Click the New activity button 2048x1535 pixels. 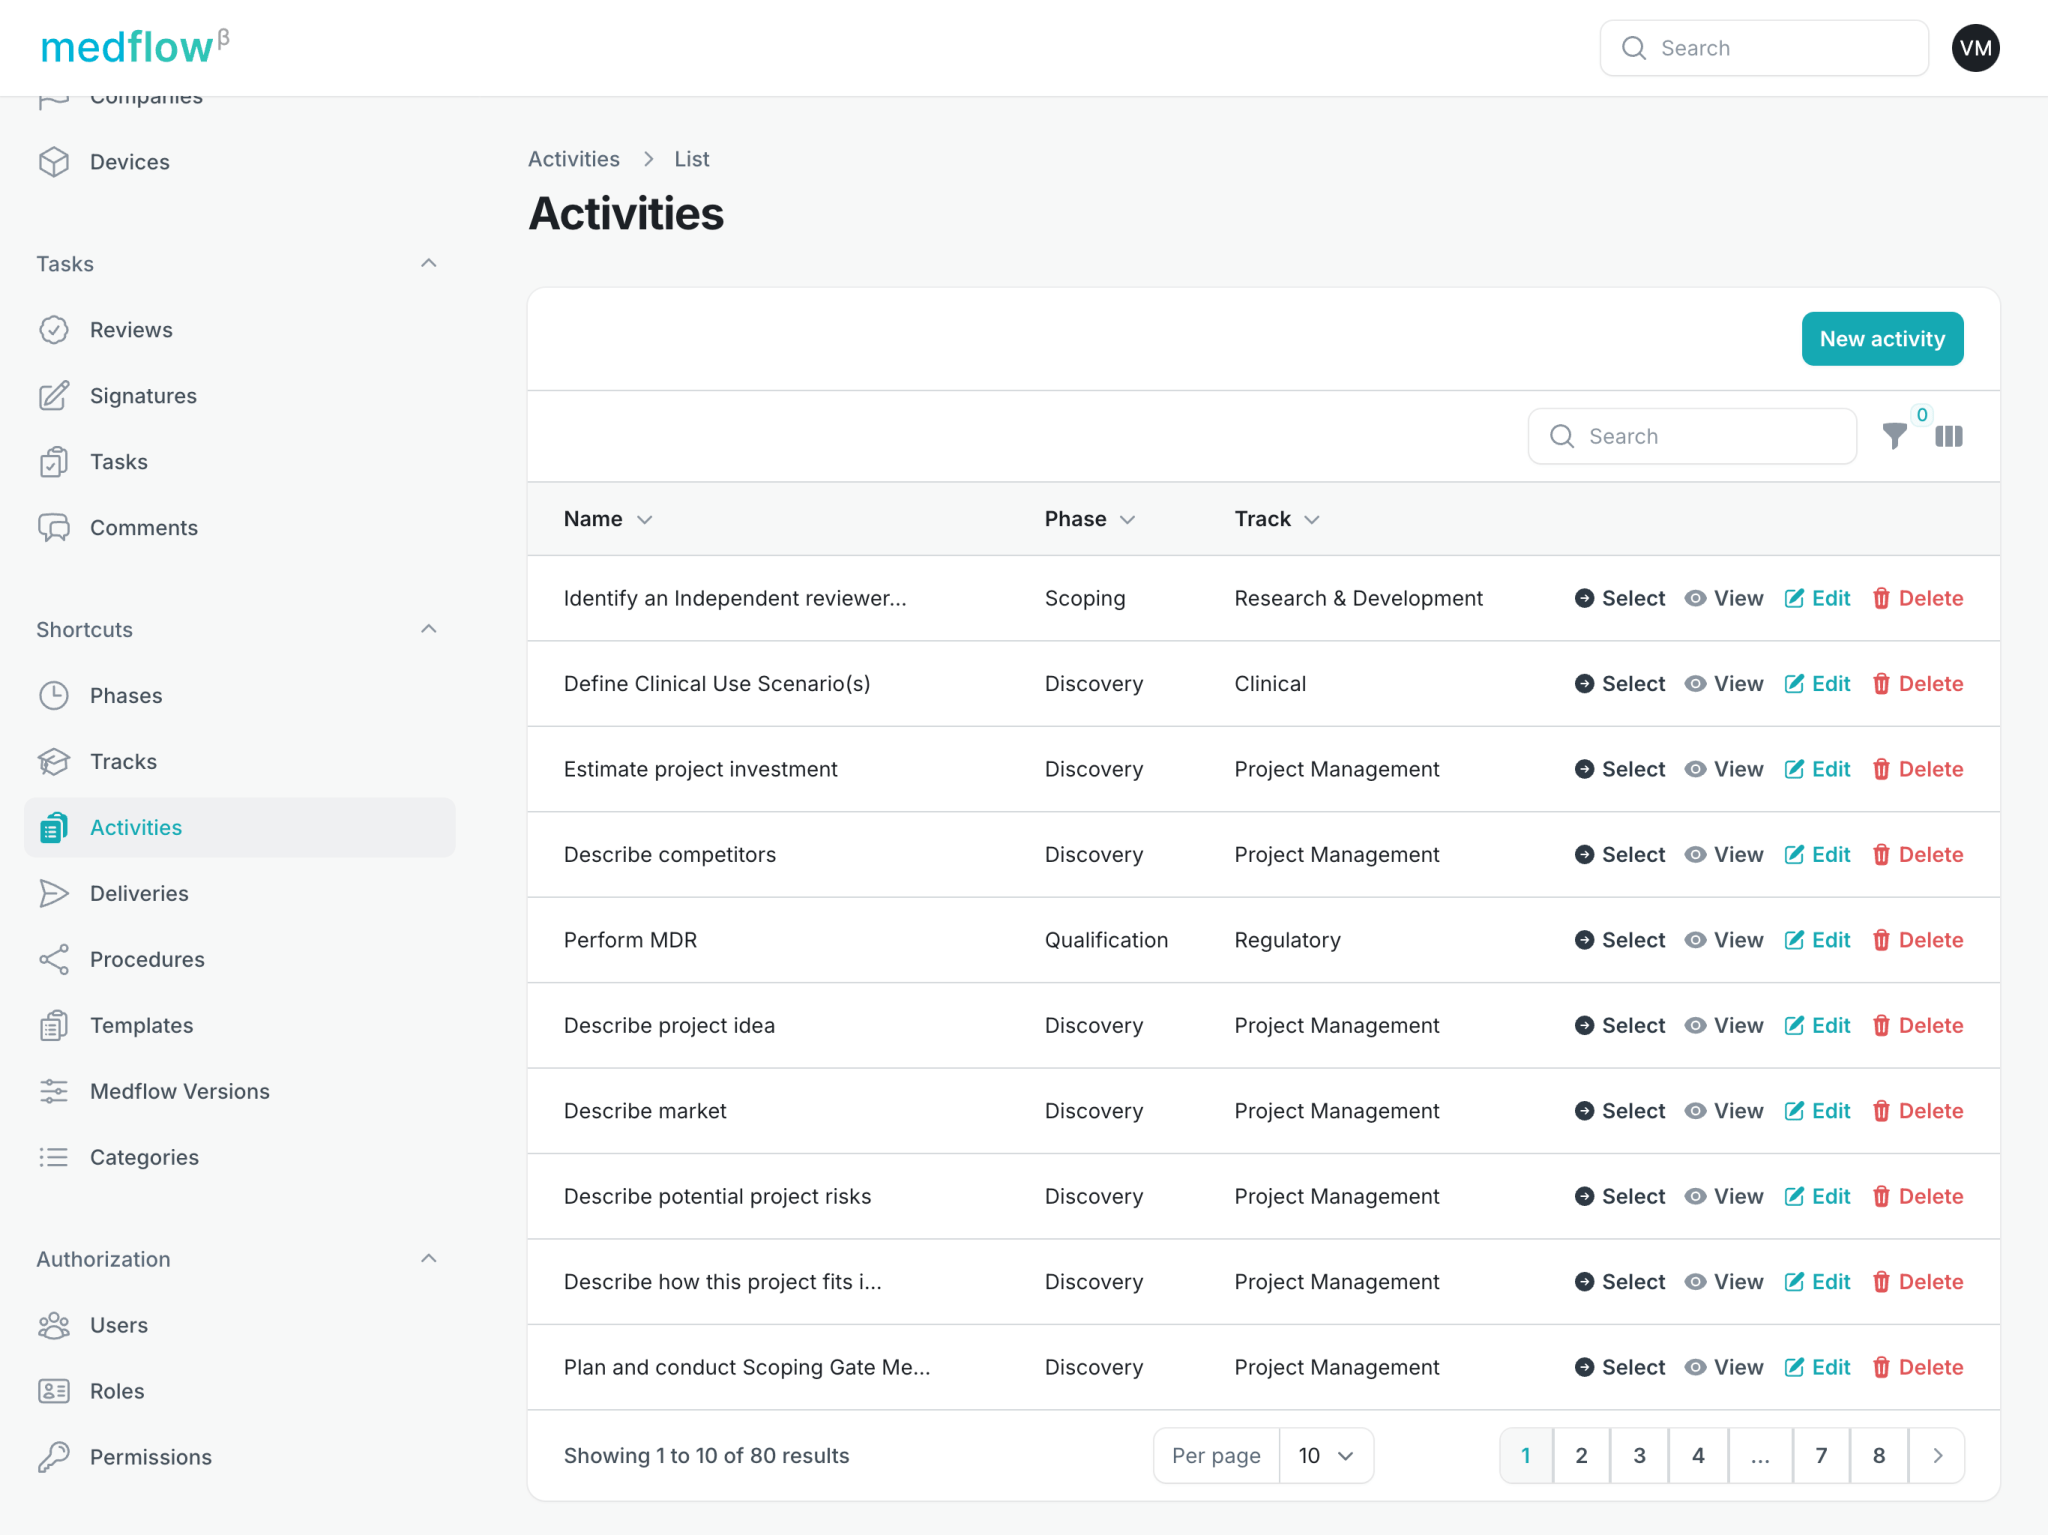pyautogui.click(x=1882, y=339)
